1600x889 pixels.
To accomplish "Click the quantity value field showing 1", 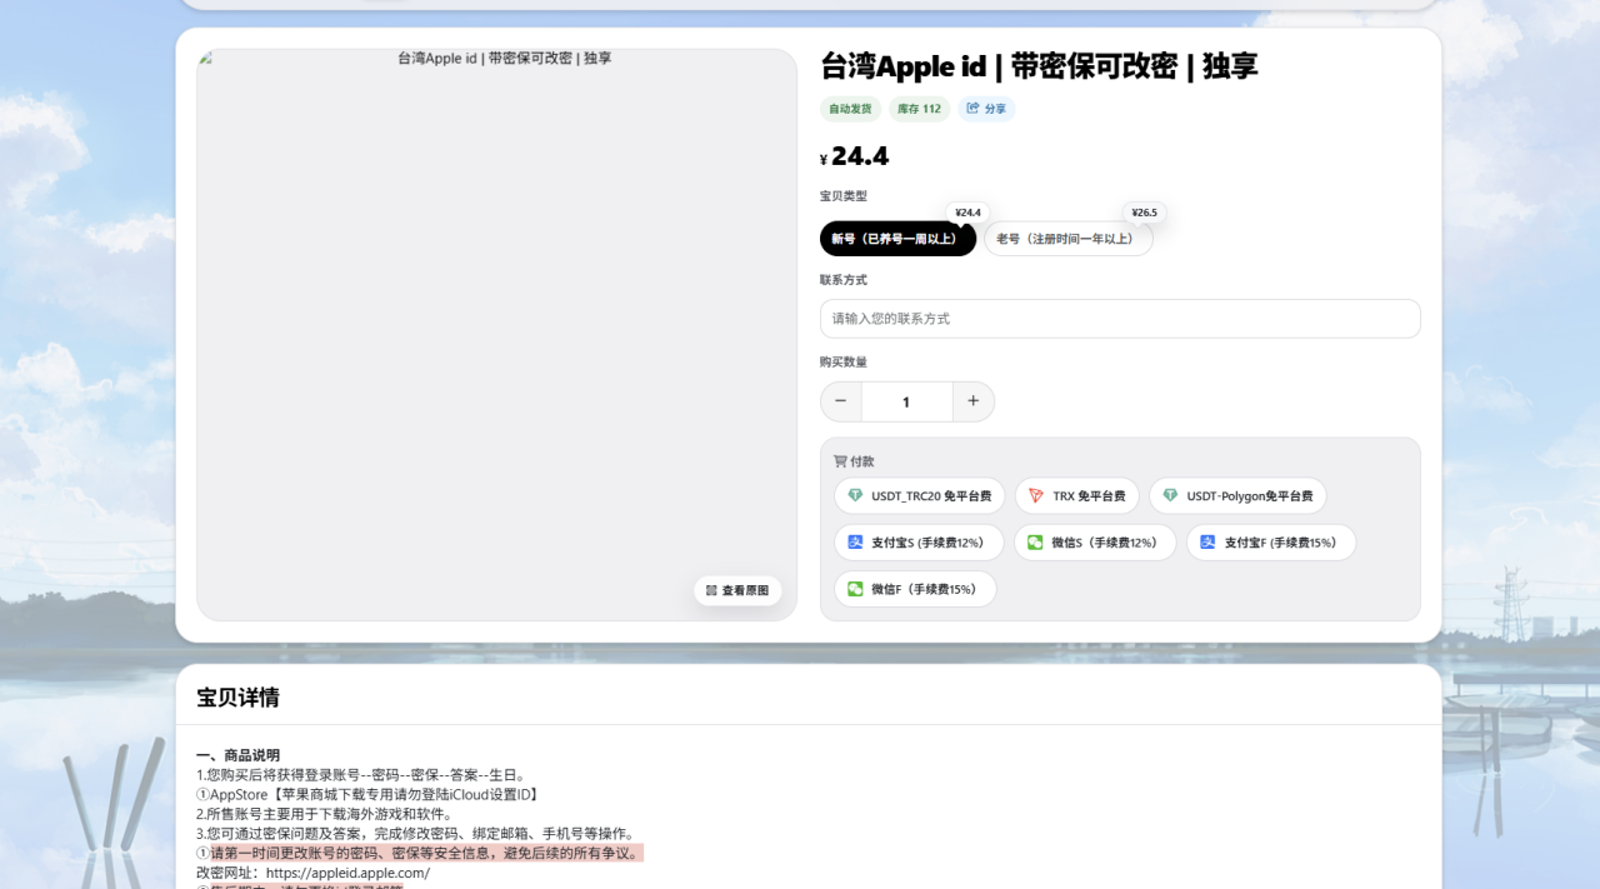I will pos(907,402).
